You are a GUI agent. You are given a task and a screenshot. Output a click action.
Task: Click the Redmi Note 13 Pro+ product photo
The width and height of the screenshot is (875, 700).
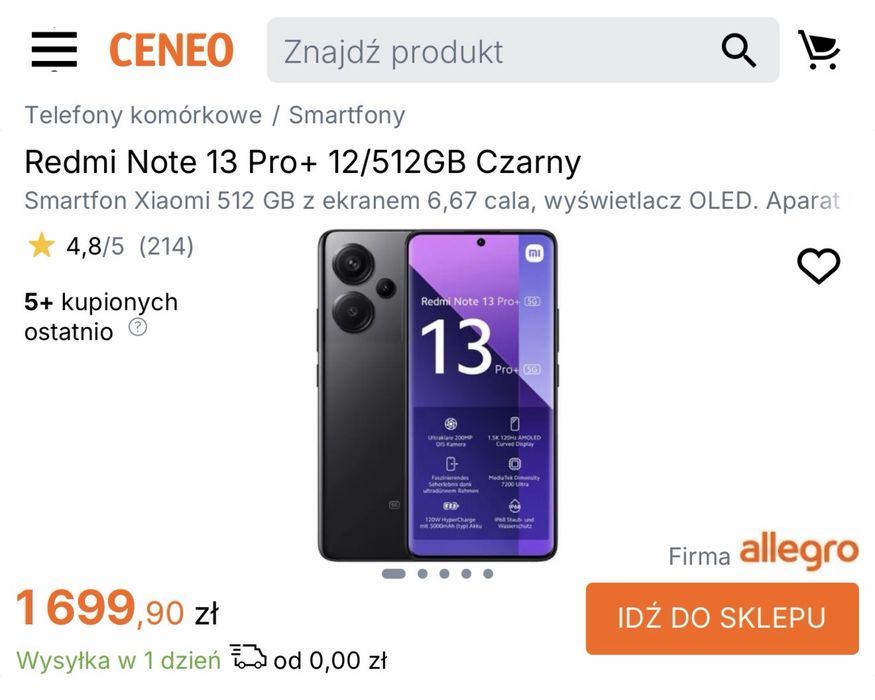437,395
